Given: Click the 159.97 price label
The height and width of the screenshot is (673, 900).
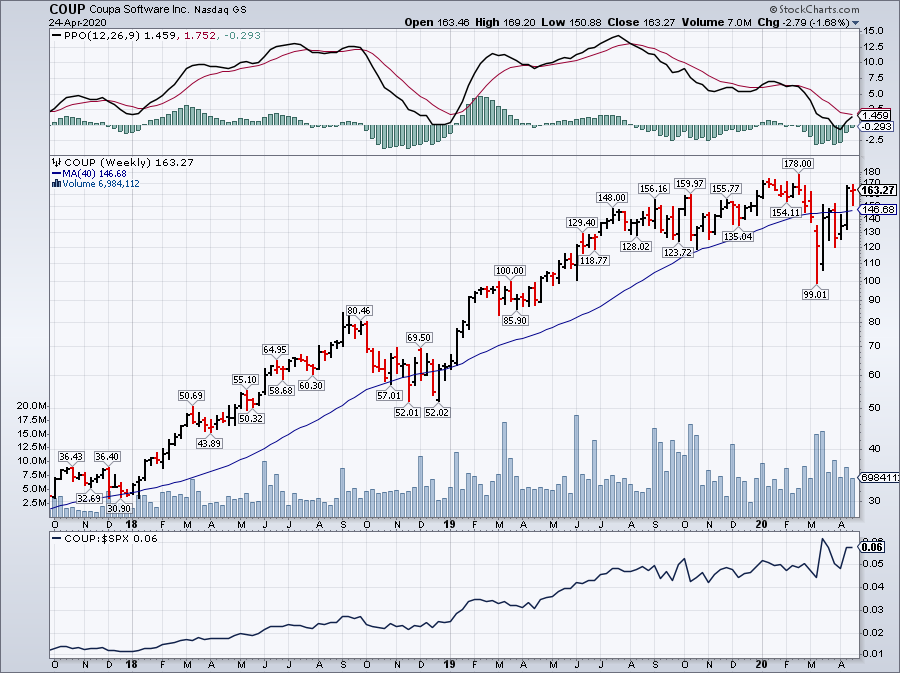Looking at the screenshot, I should (x=689, y=184).
